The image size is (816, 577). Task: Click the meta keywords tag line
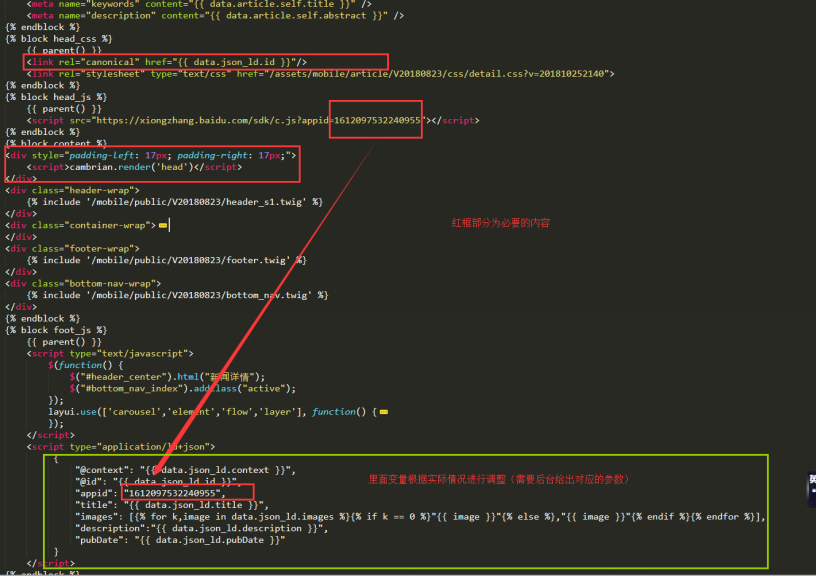199,4
